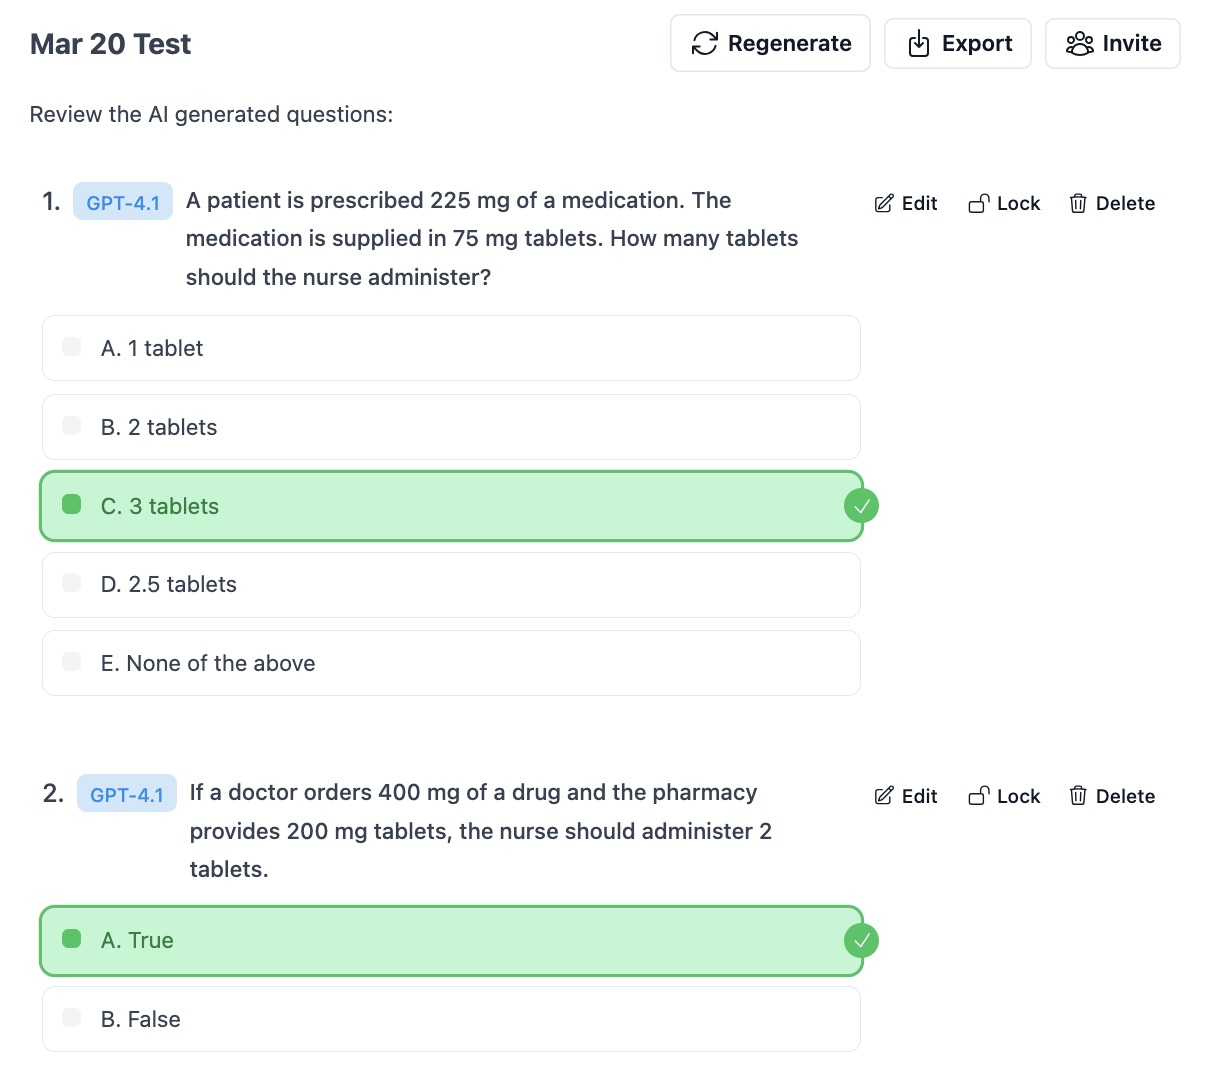Image resolution: width=1218 pixels, height=1080 pixels.
Task: Click the green checkmark beside A. True
Action: pos(861,941)
